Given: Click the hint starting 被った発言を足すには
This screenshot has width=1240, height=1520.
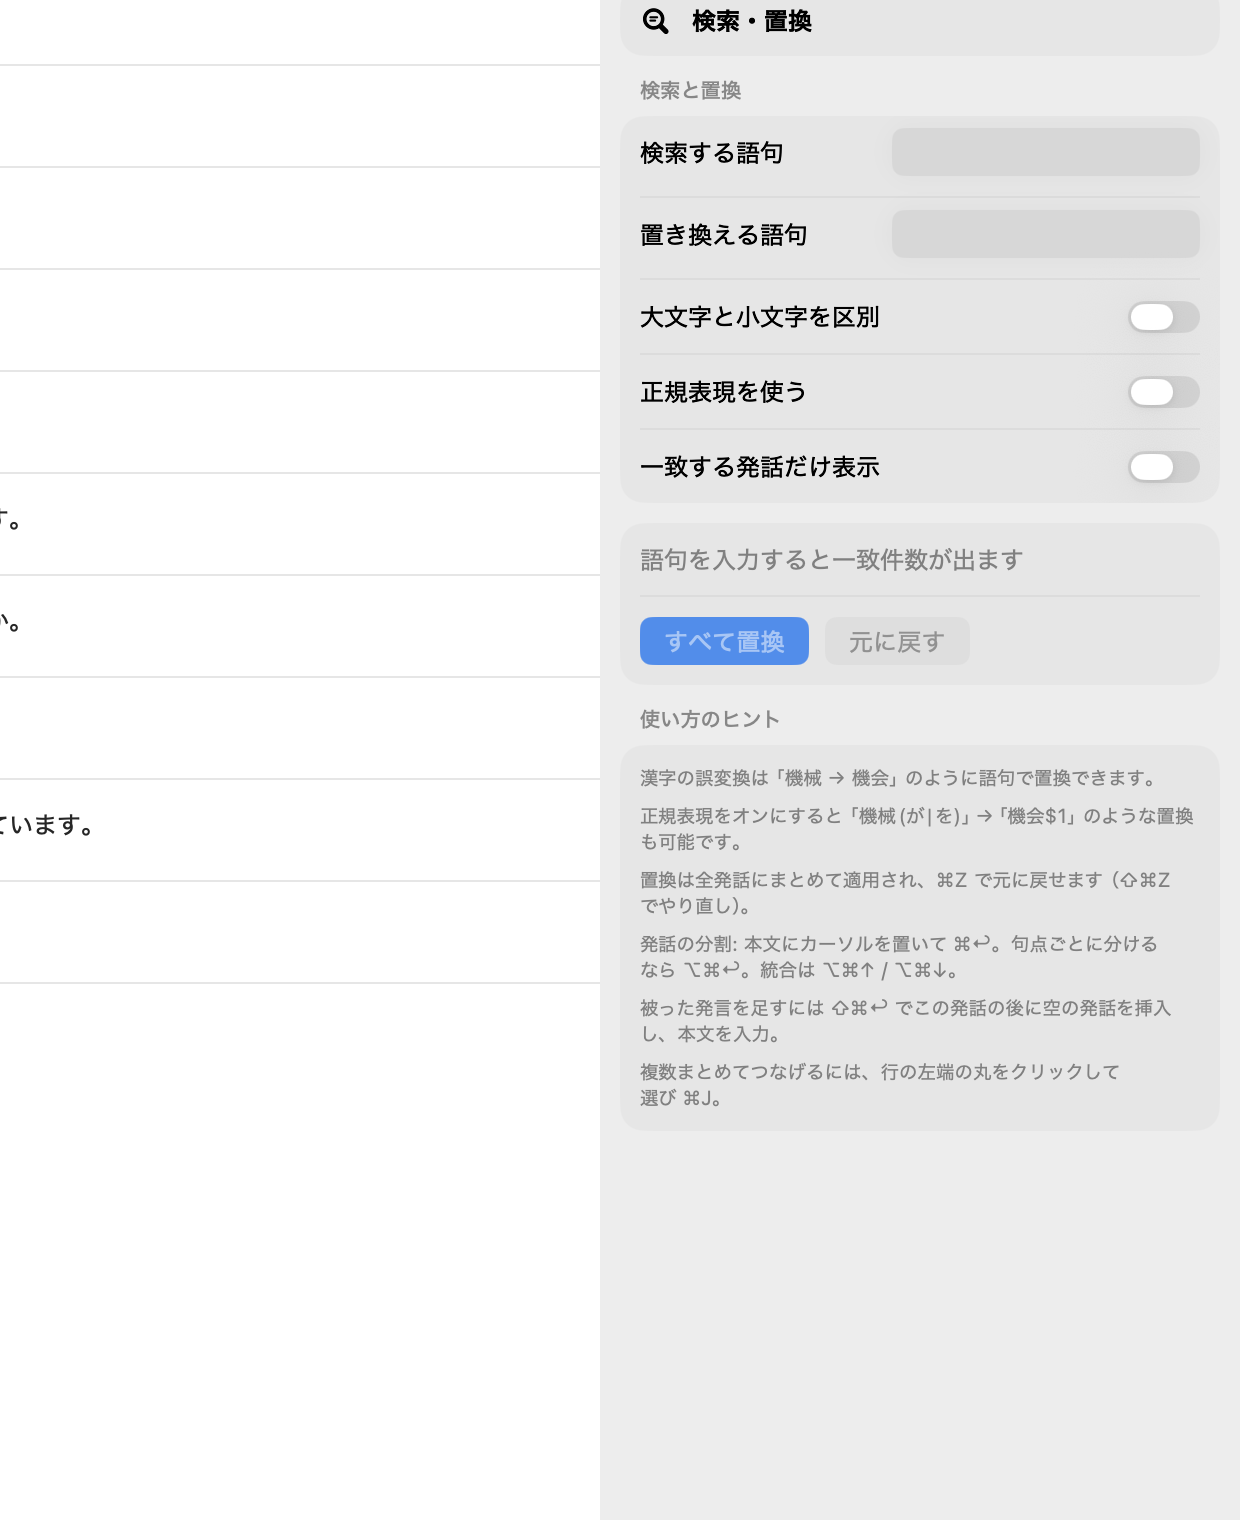Looking at the screenshot, I should pyautogui.click(x=905, y=1021).
